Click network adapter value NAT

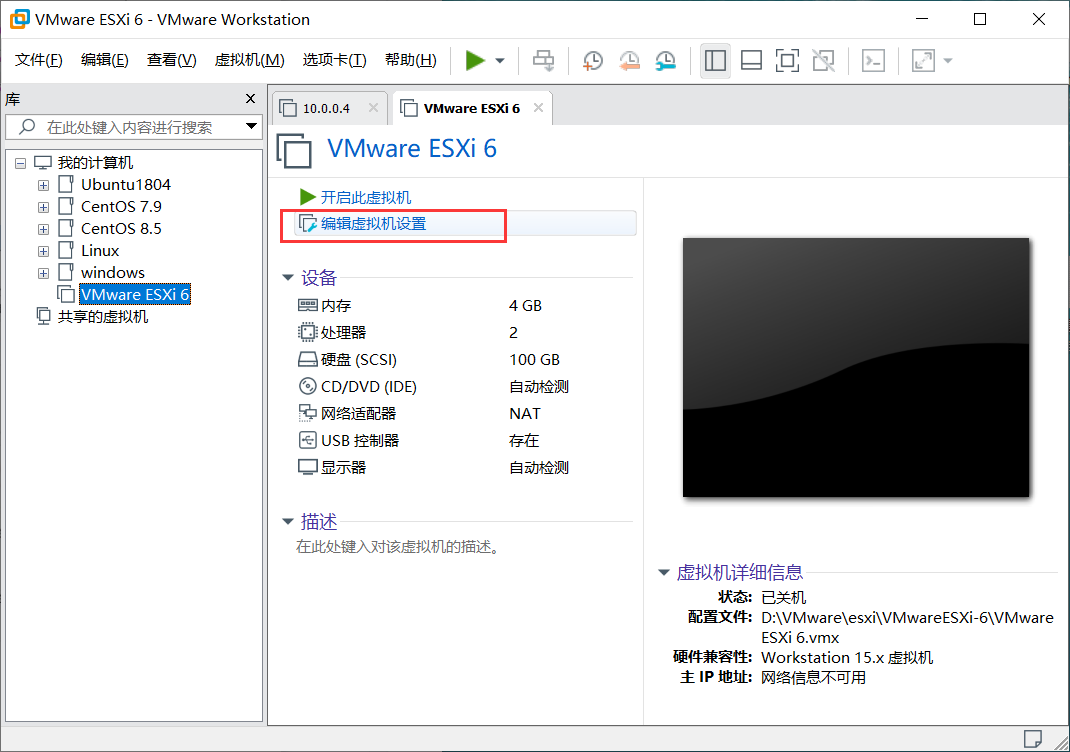(525, 414)
